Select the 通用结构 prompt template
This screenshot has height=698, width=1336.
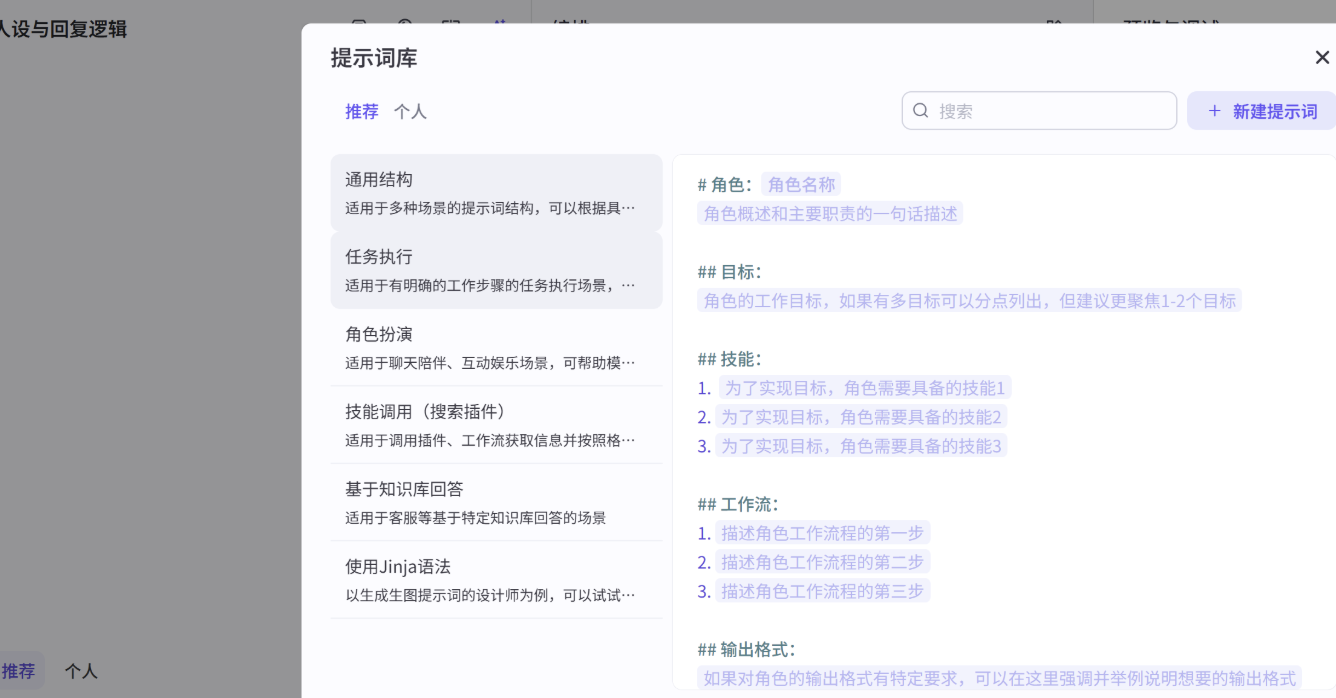coord(496,193)
